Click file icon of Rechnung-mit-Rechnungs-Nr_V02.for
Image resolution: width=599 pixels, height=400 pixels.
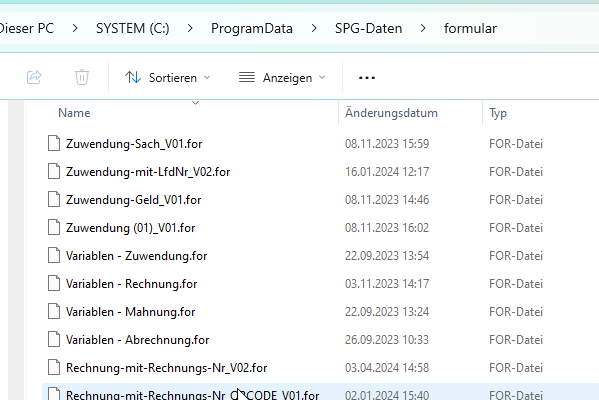pos(54,368)
